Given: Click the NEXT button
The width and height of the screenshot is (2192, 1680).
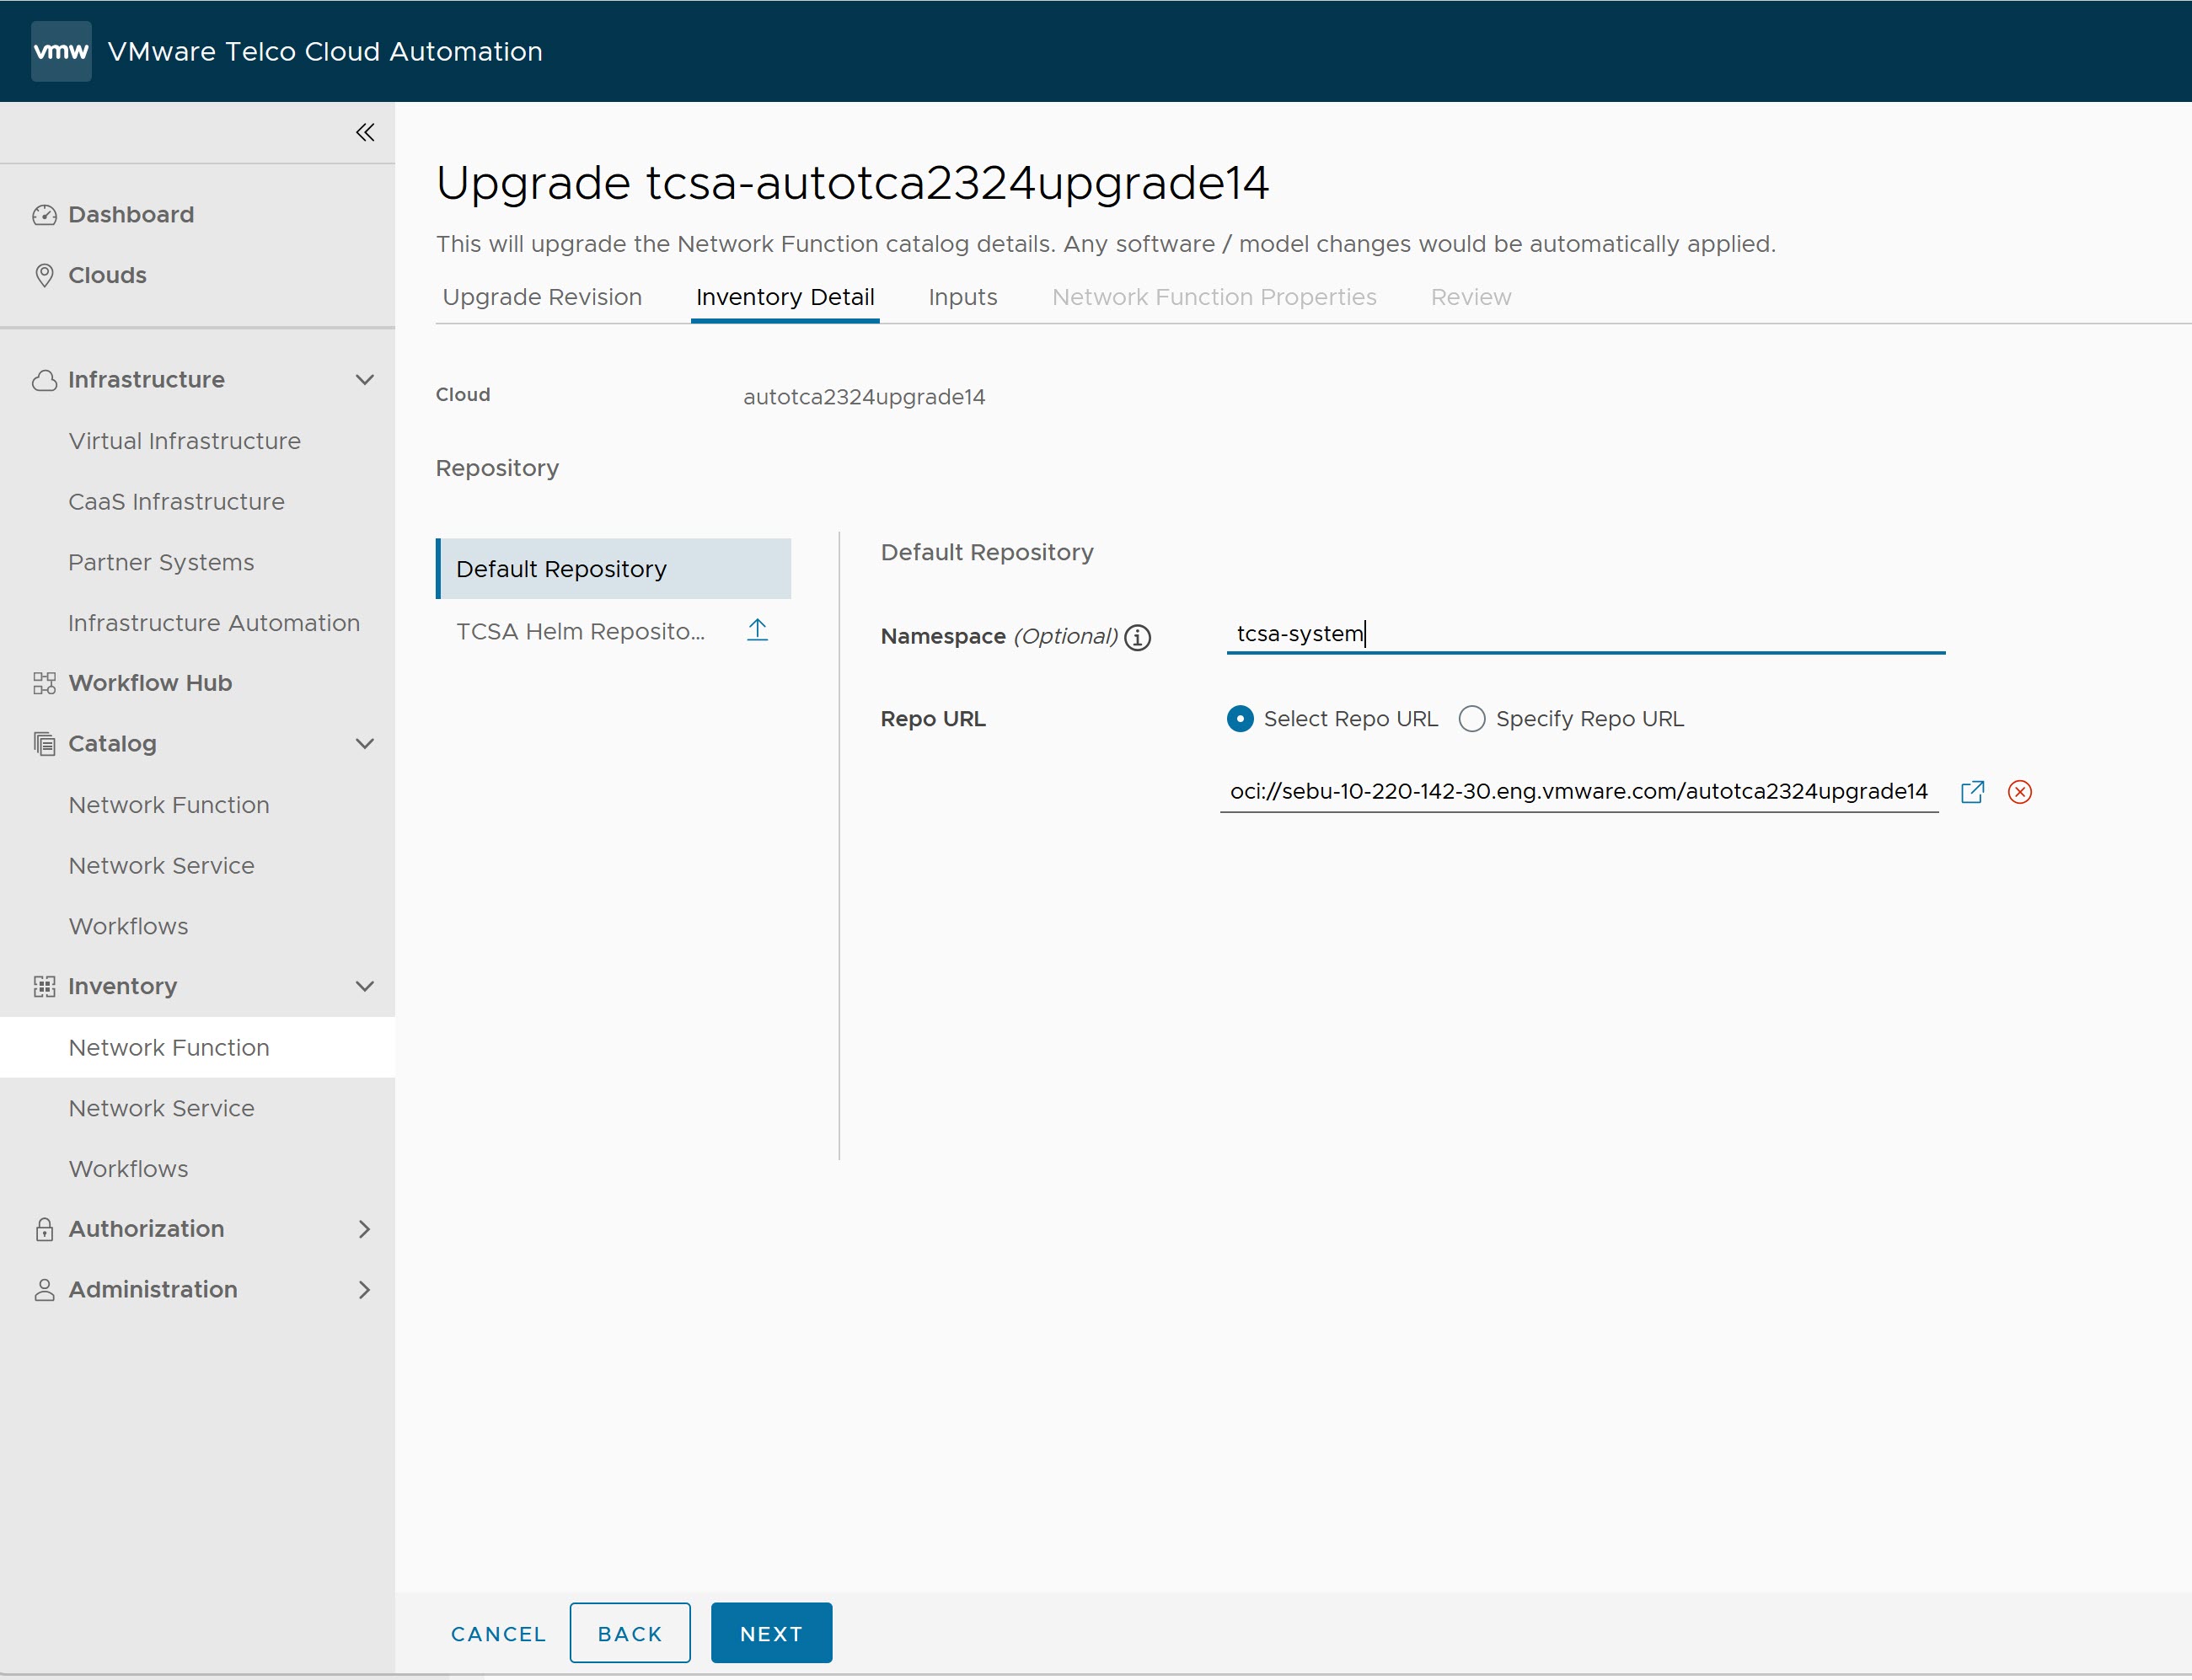Looking at the screenshot, I should tap(771, 1630).
